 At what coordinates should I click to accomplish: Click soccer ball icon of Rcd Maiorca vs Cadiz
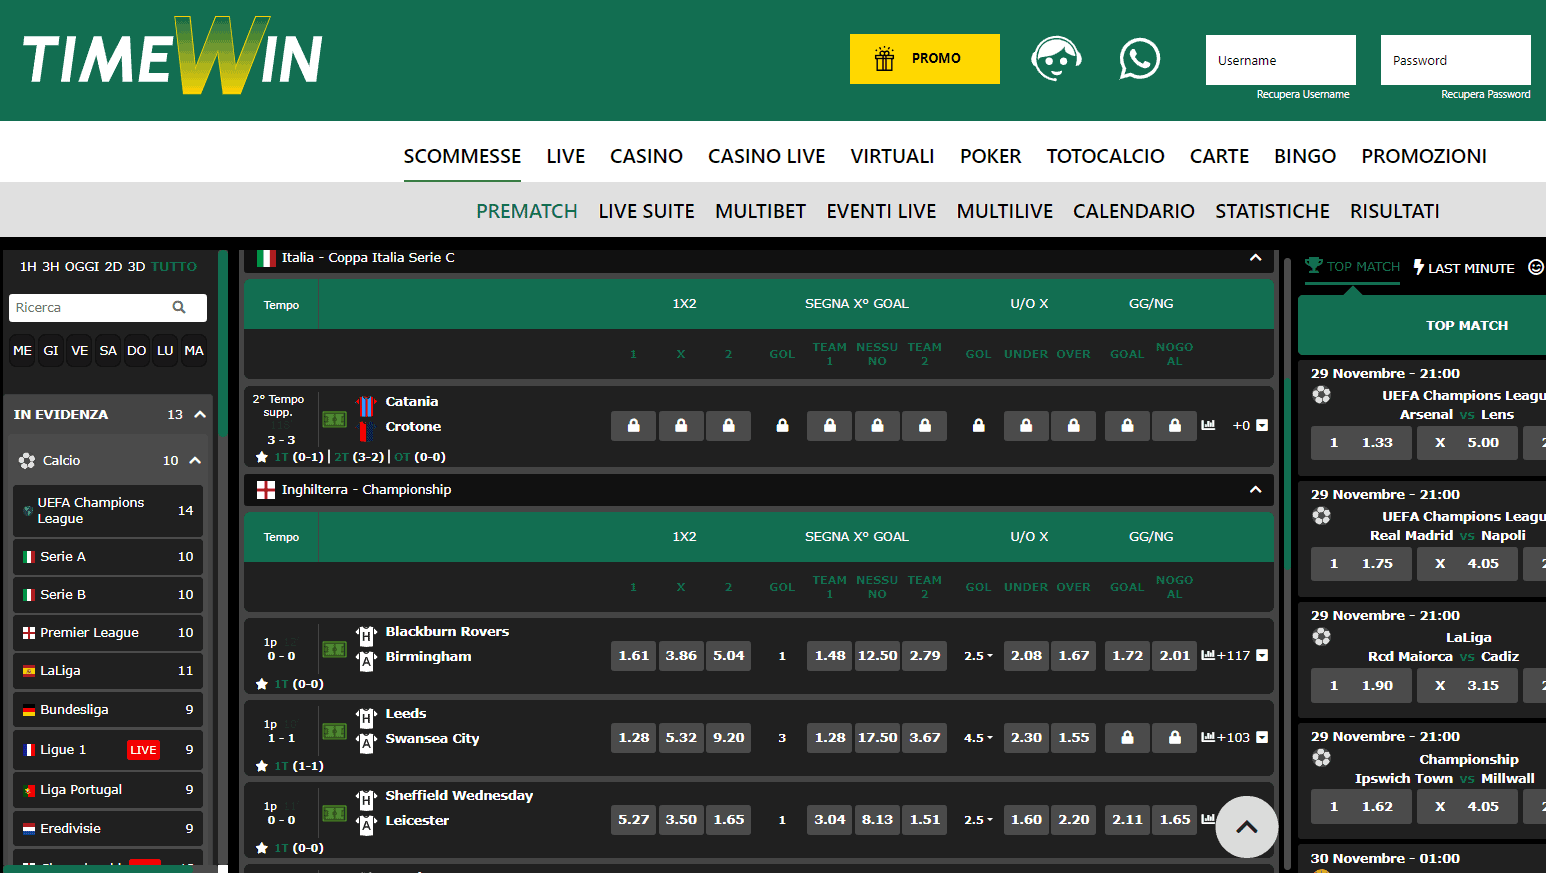tap(1322, 637)
